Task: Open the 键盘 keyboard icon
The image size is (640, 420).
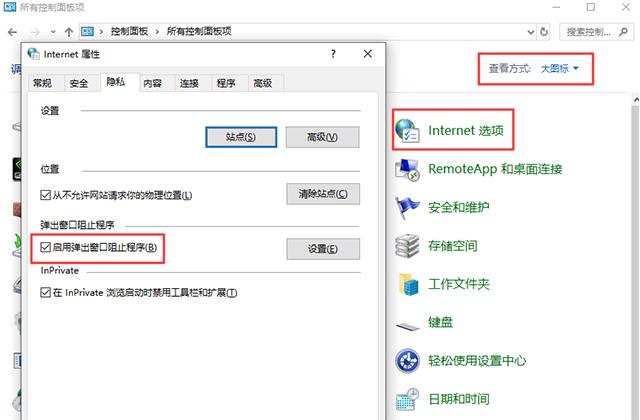Action: click(x=407, y=326)
